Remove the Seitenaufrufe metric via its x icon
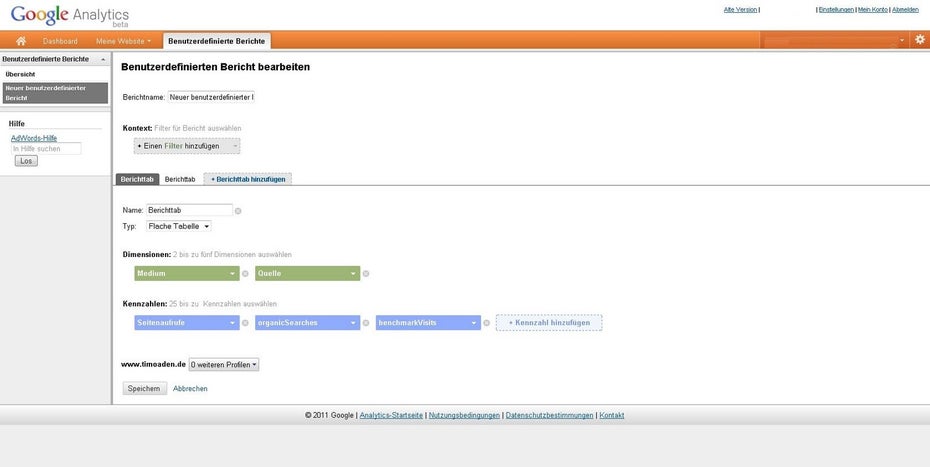 (245, 323)
